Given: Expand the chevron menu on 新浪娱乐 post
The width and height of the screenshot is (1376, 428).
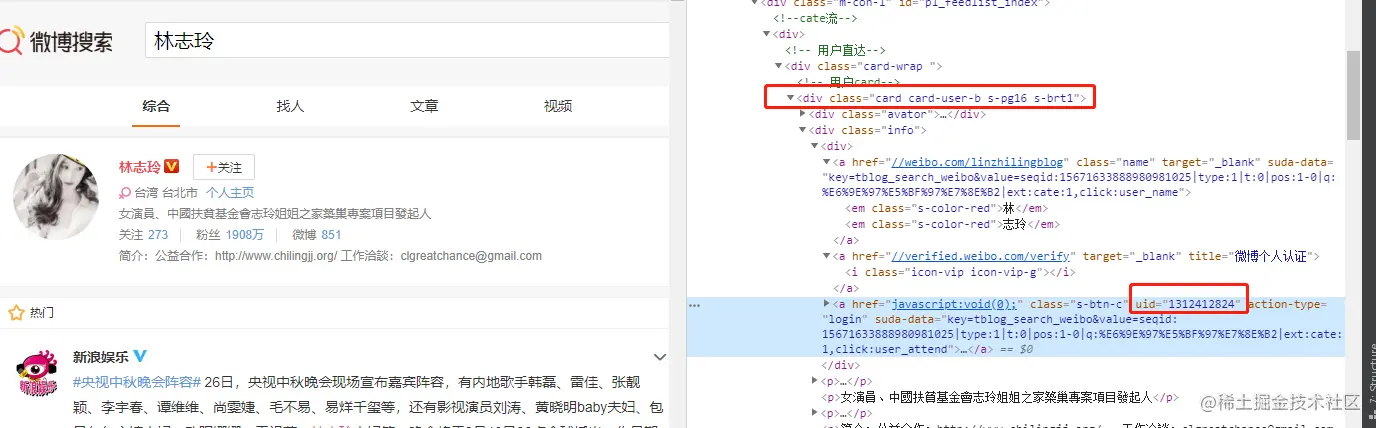Looking at the screenshot, I should [659, 357].
